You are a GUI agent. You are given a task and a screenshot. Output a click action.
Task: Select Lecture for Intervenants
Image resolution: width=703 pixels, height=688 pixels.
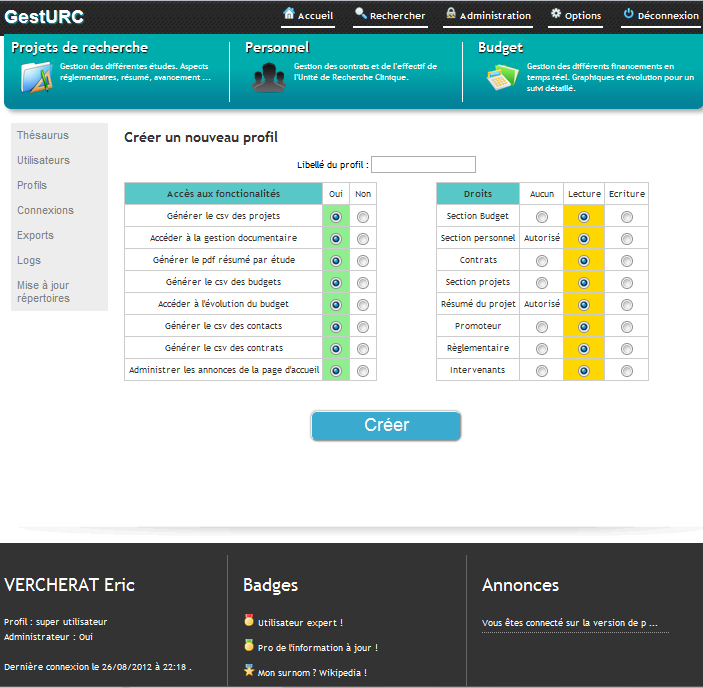(x=584, y=371)
